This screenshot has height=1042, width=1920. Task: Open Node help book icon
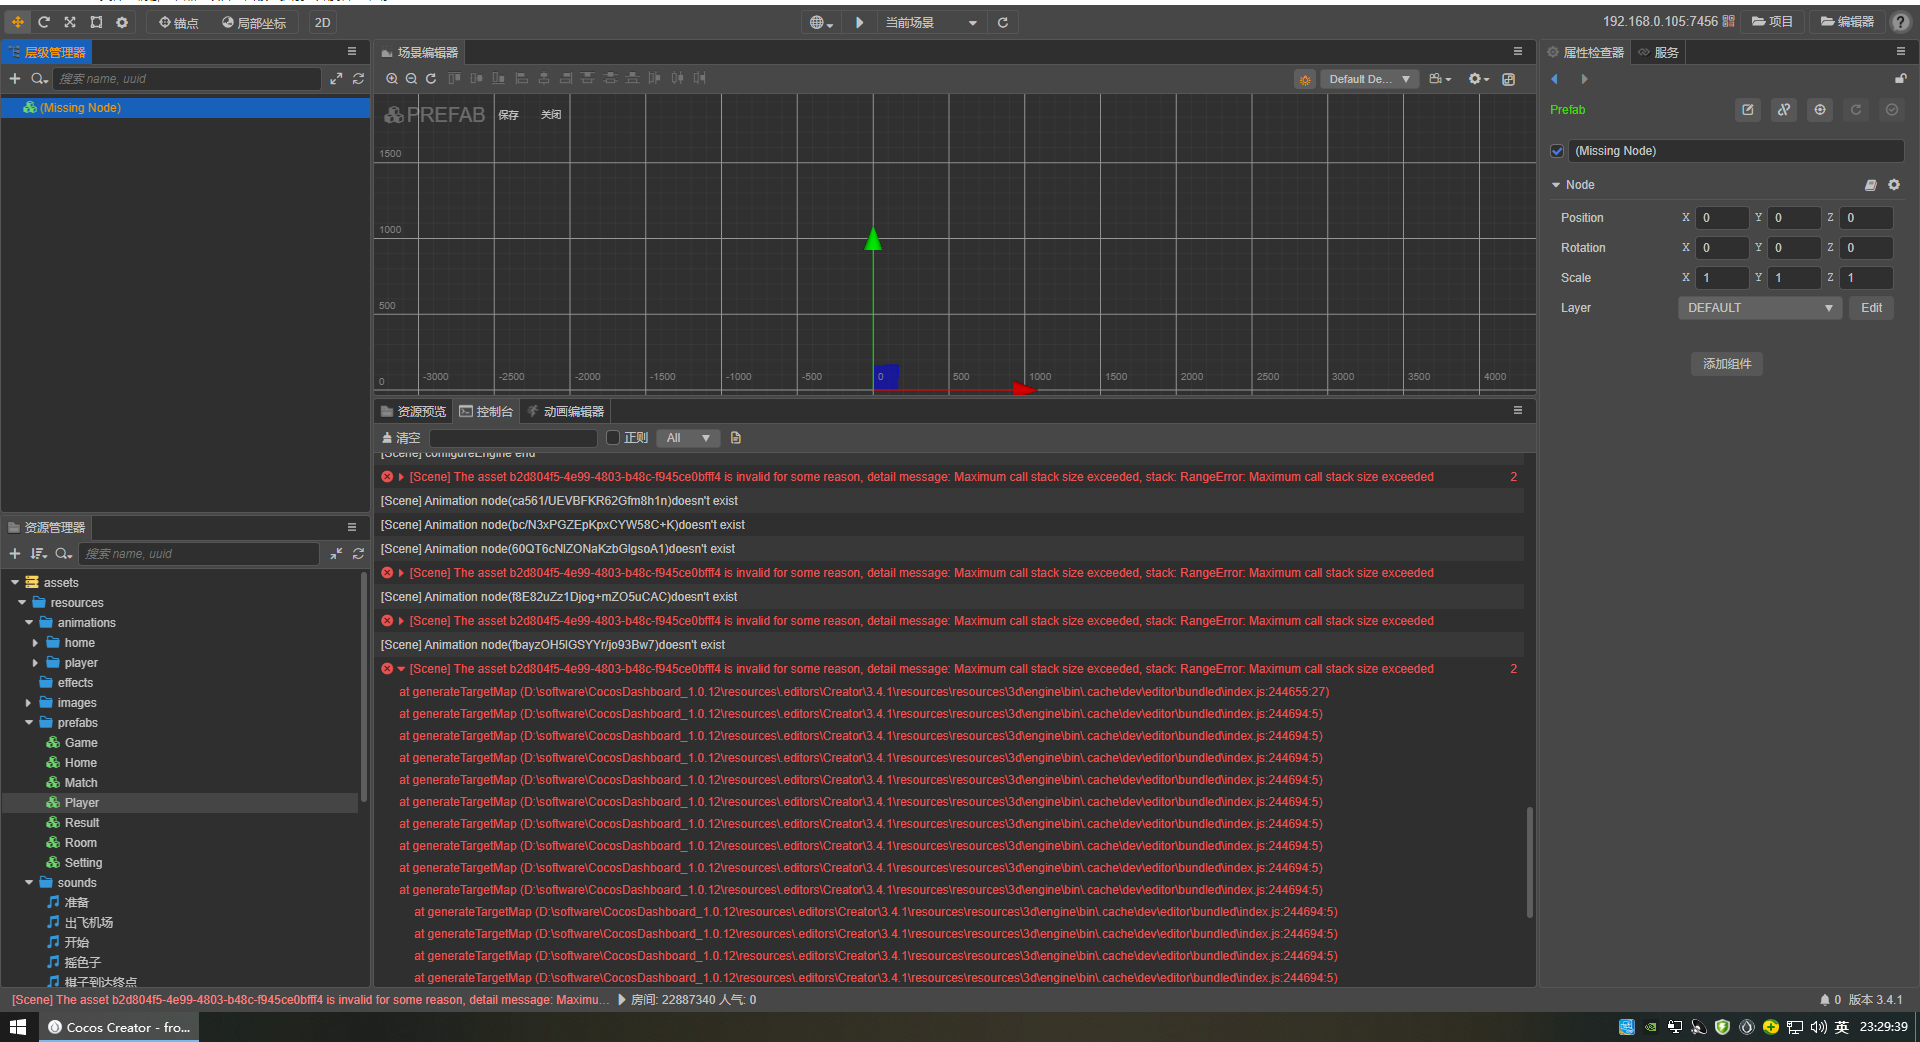click(x=1871, y=185)
